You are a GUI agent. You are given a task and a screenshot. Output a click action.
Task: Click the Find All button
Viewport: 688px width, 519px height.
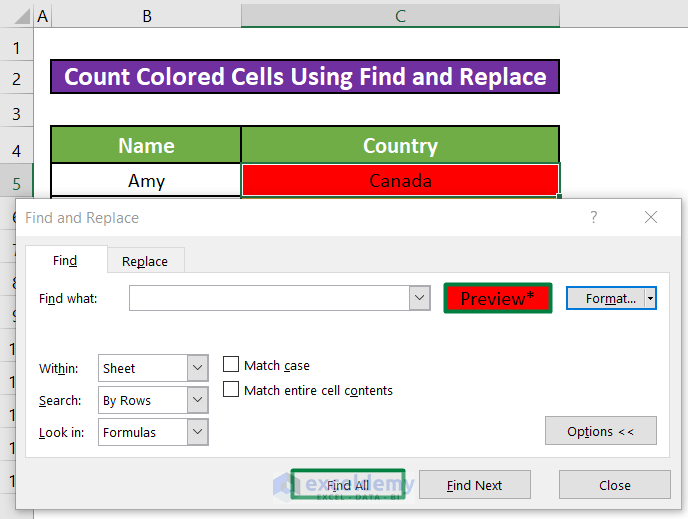coord(348,485)
